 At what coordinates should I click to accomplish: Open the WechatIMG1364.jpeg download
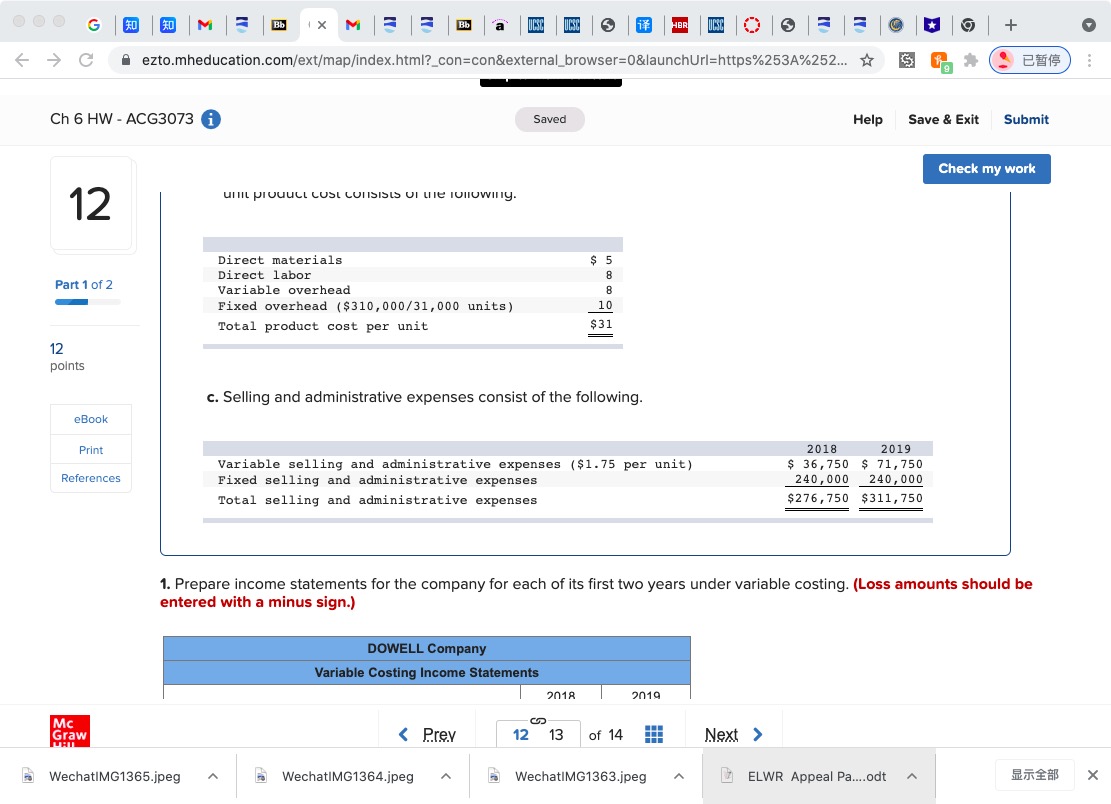pyautogui.click(x=347, y=776)
